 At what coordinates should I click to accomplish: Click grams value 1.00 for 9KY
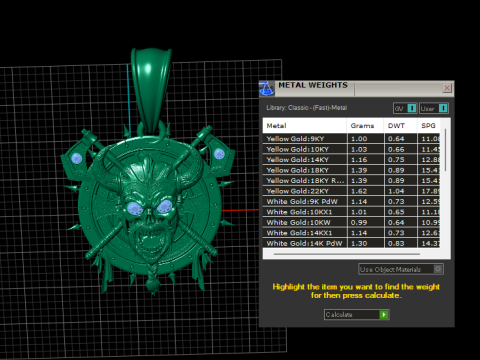click(x=359, y=139)
